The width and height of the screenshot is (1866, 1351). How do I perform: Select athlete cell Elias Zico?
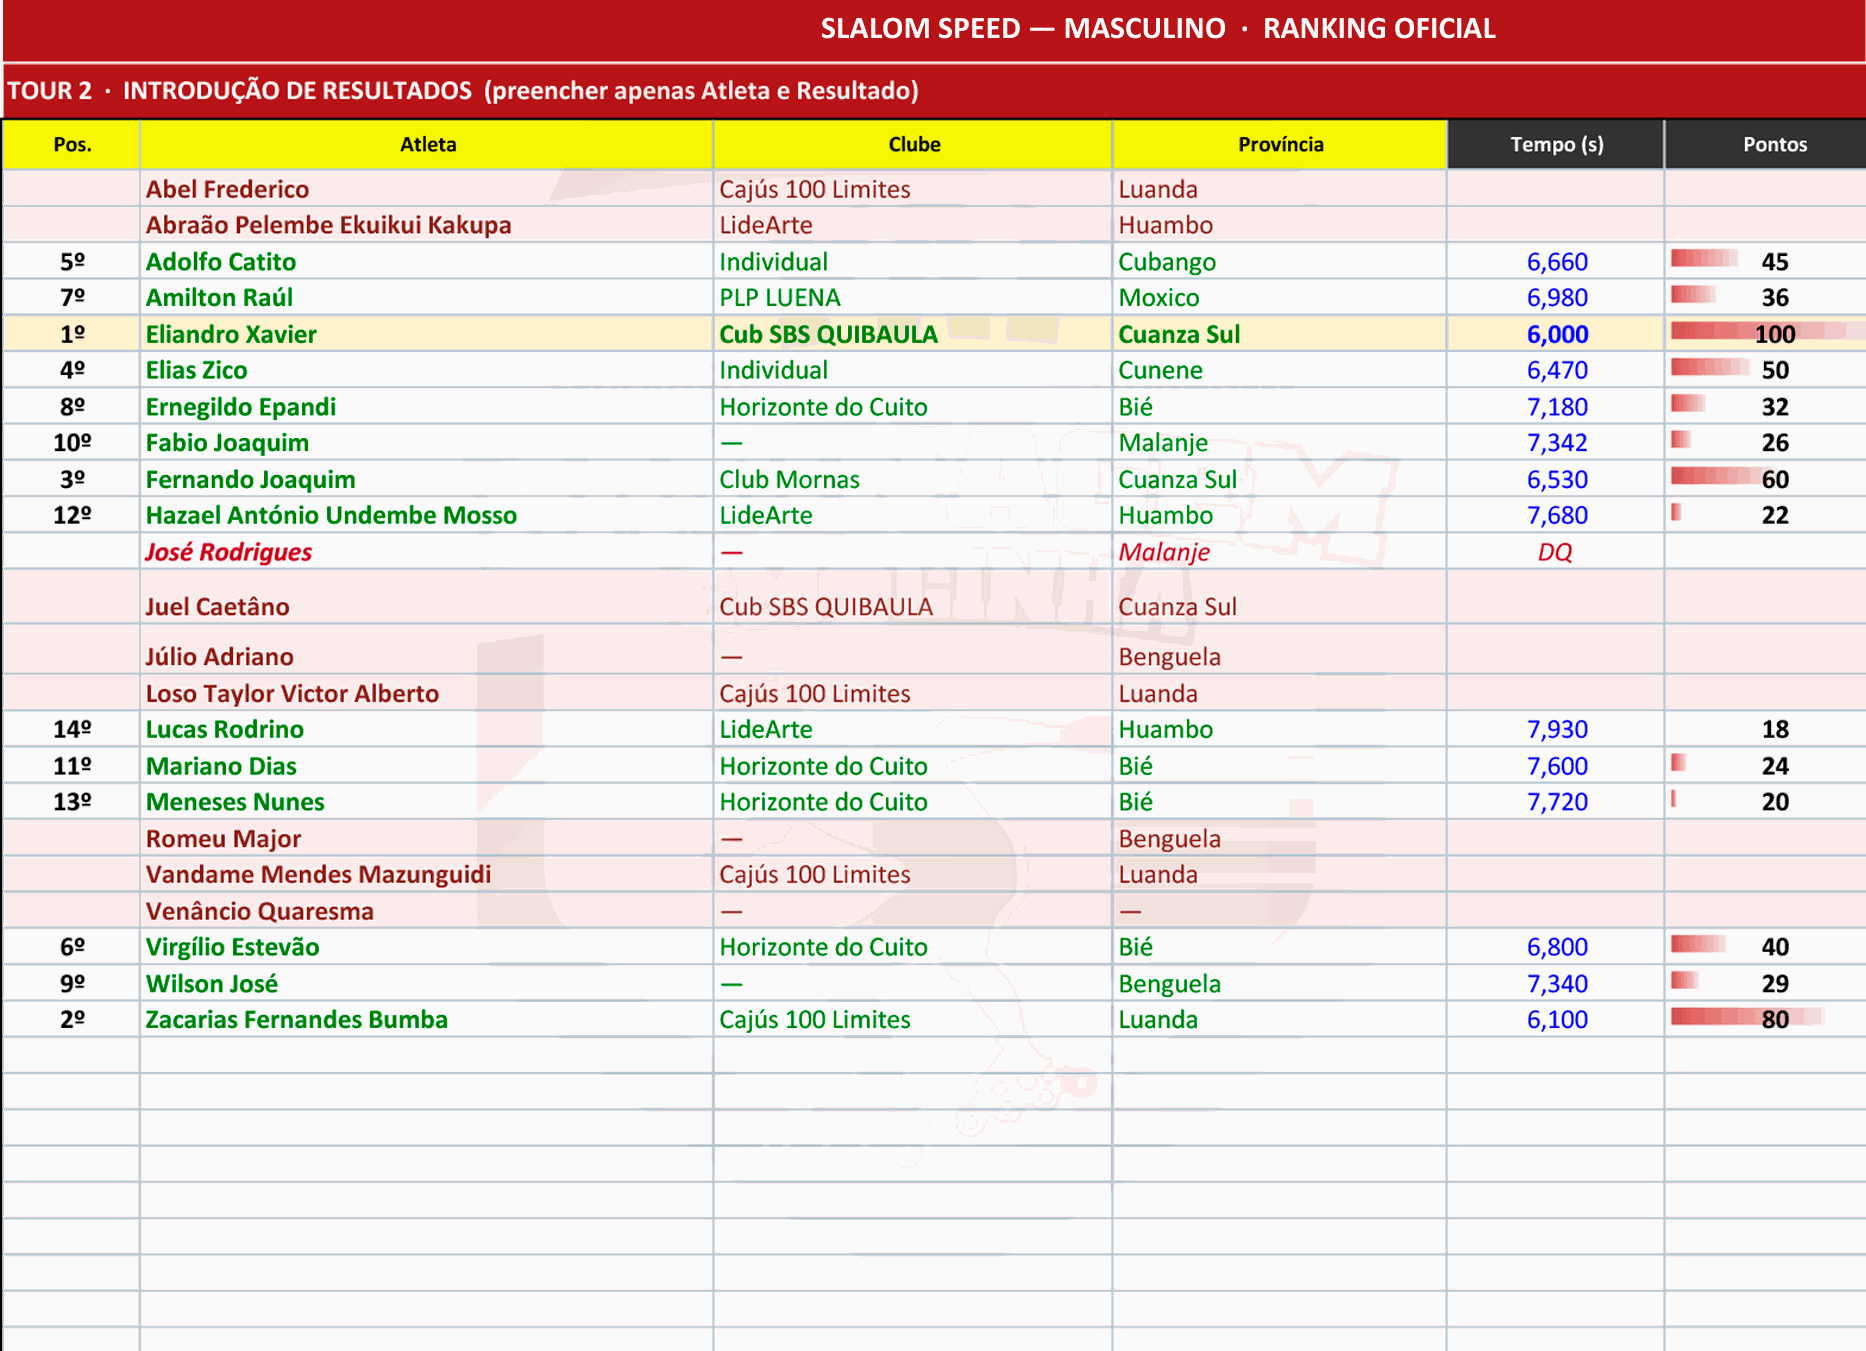tap(427, 370)
